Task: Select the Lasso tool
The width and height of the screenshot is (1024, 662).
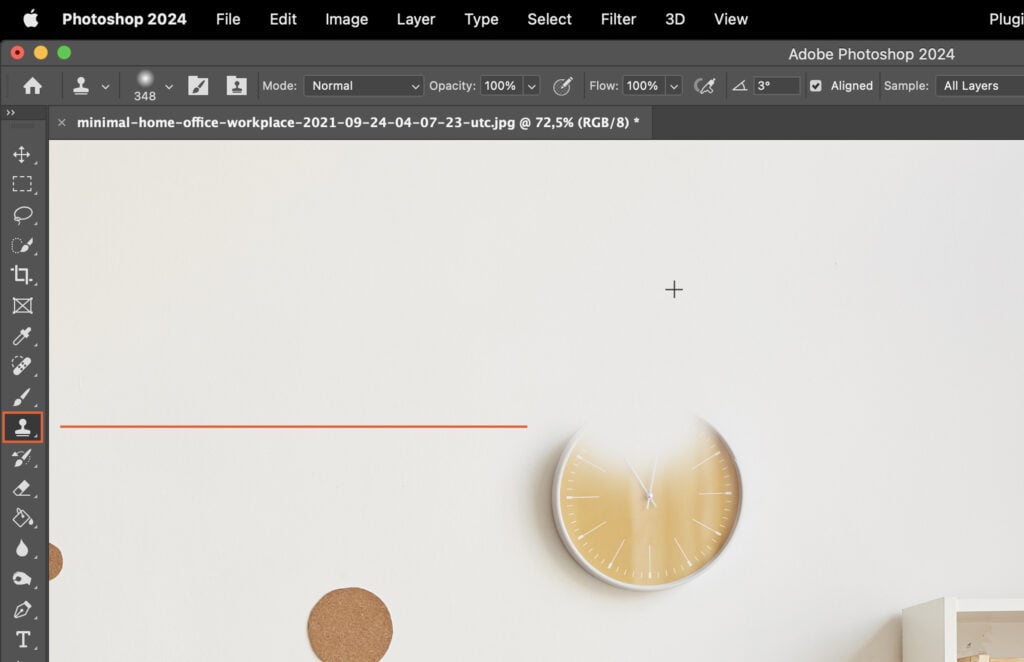Action: point(24,215)
